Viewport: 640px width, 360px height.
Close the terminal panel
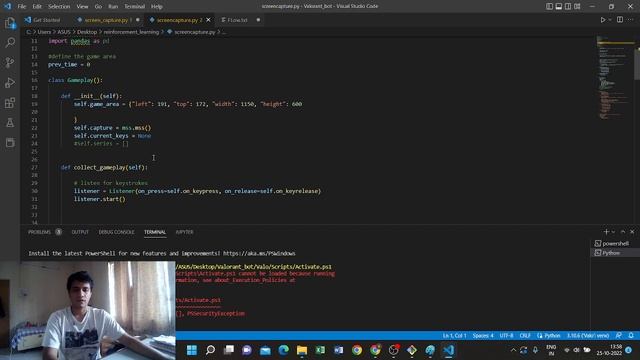[x=632, y=231]
